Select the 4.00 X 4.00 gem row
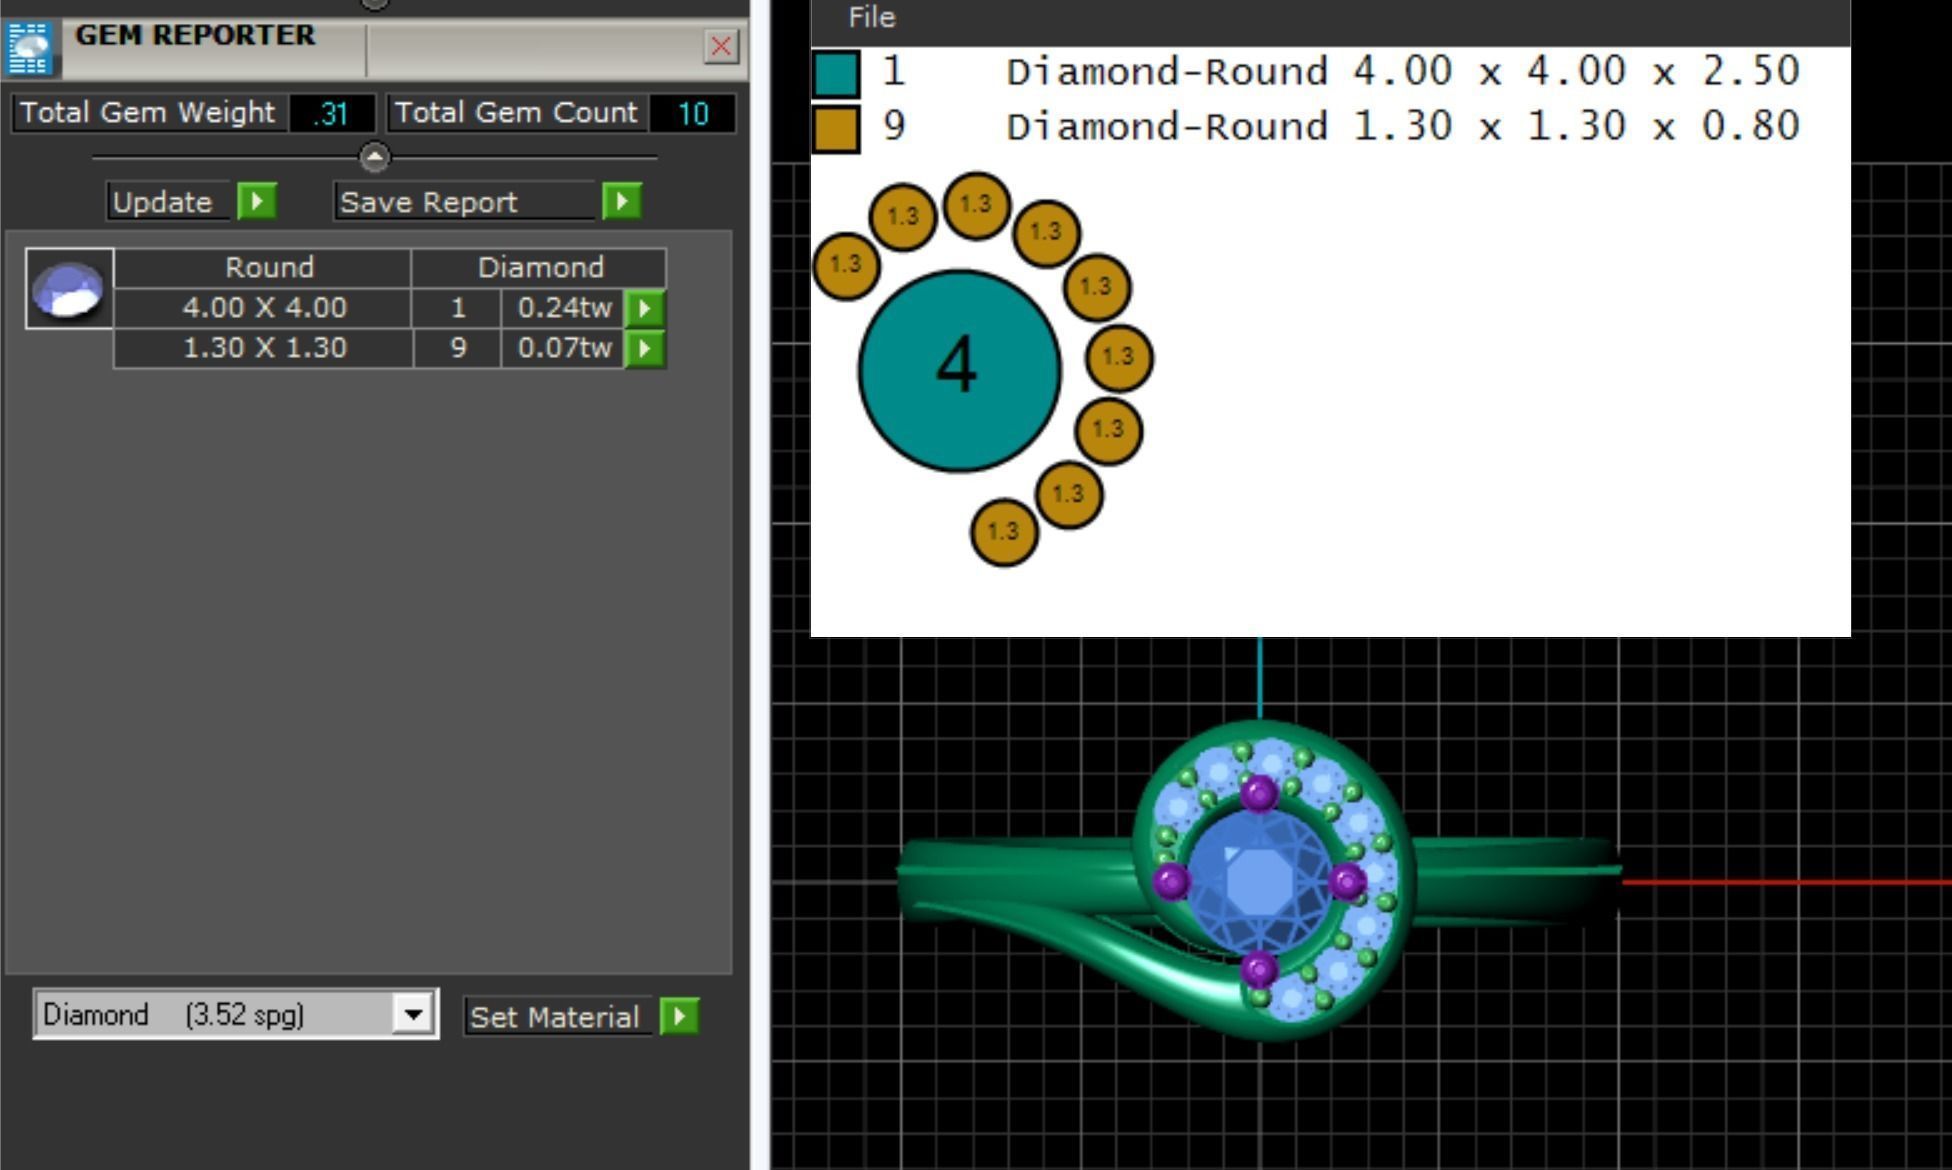Screen dimensions: 1952x1170 click(x=264, y=308)
